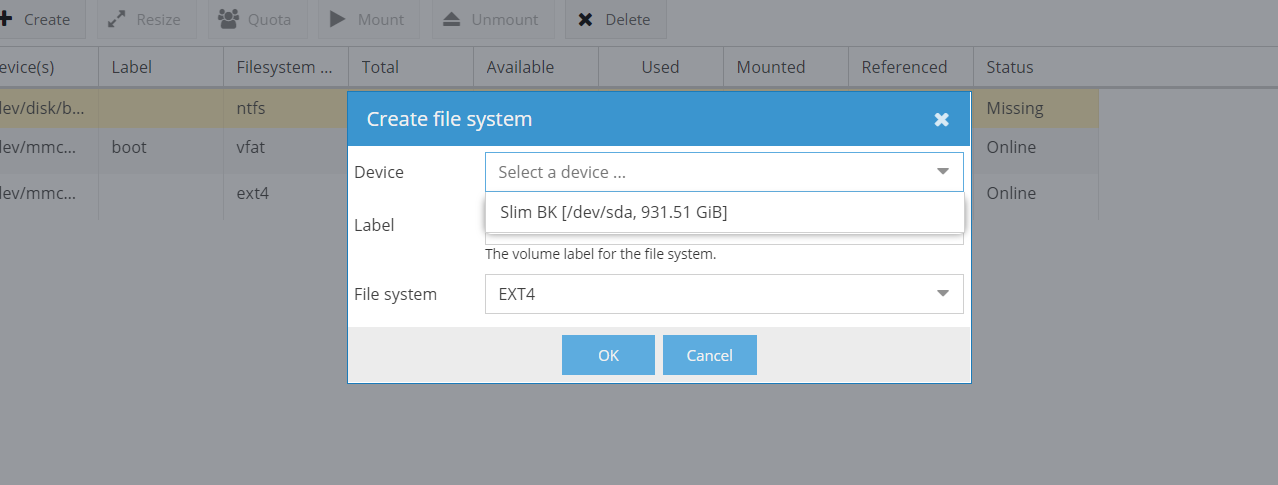1278x485 pixels.
Task: Sort by the Referenced column header
Action: click(x=911, y=67)
